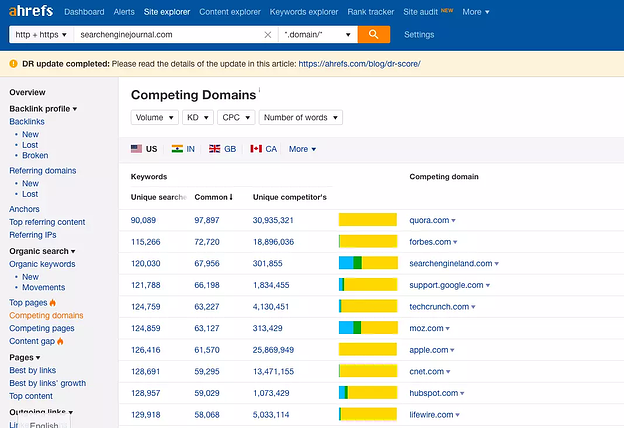Open Keywords explorer

coord(304,12)
